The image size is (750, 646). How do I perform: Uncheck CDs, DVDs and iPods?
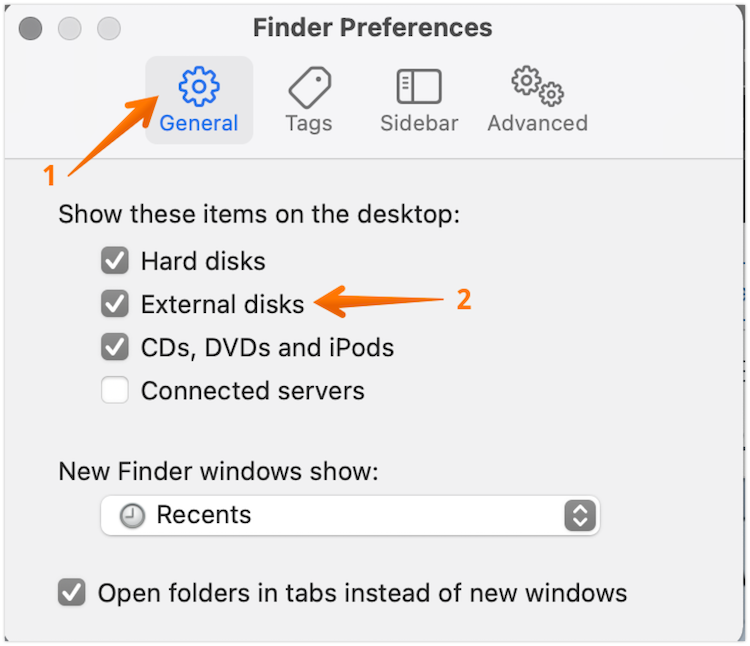(115, 348)
